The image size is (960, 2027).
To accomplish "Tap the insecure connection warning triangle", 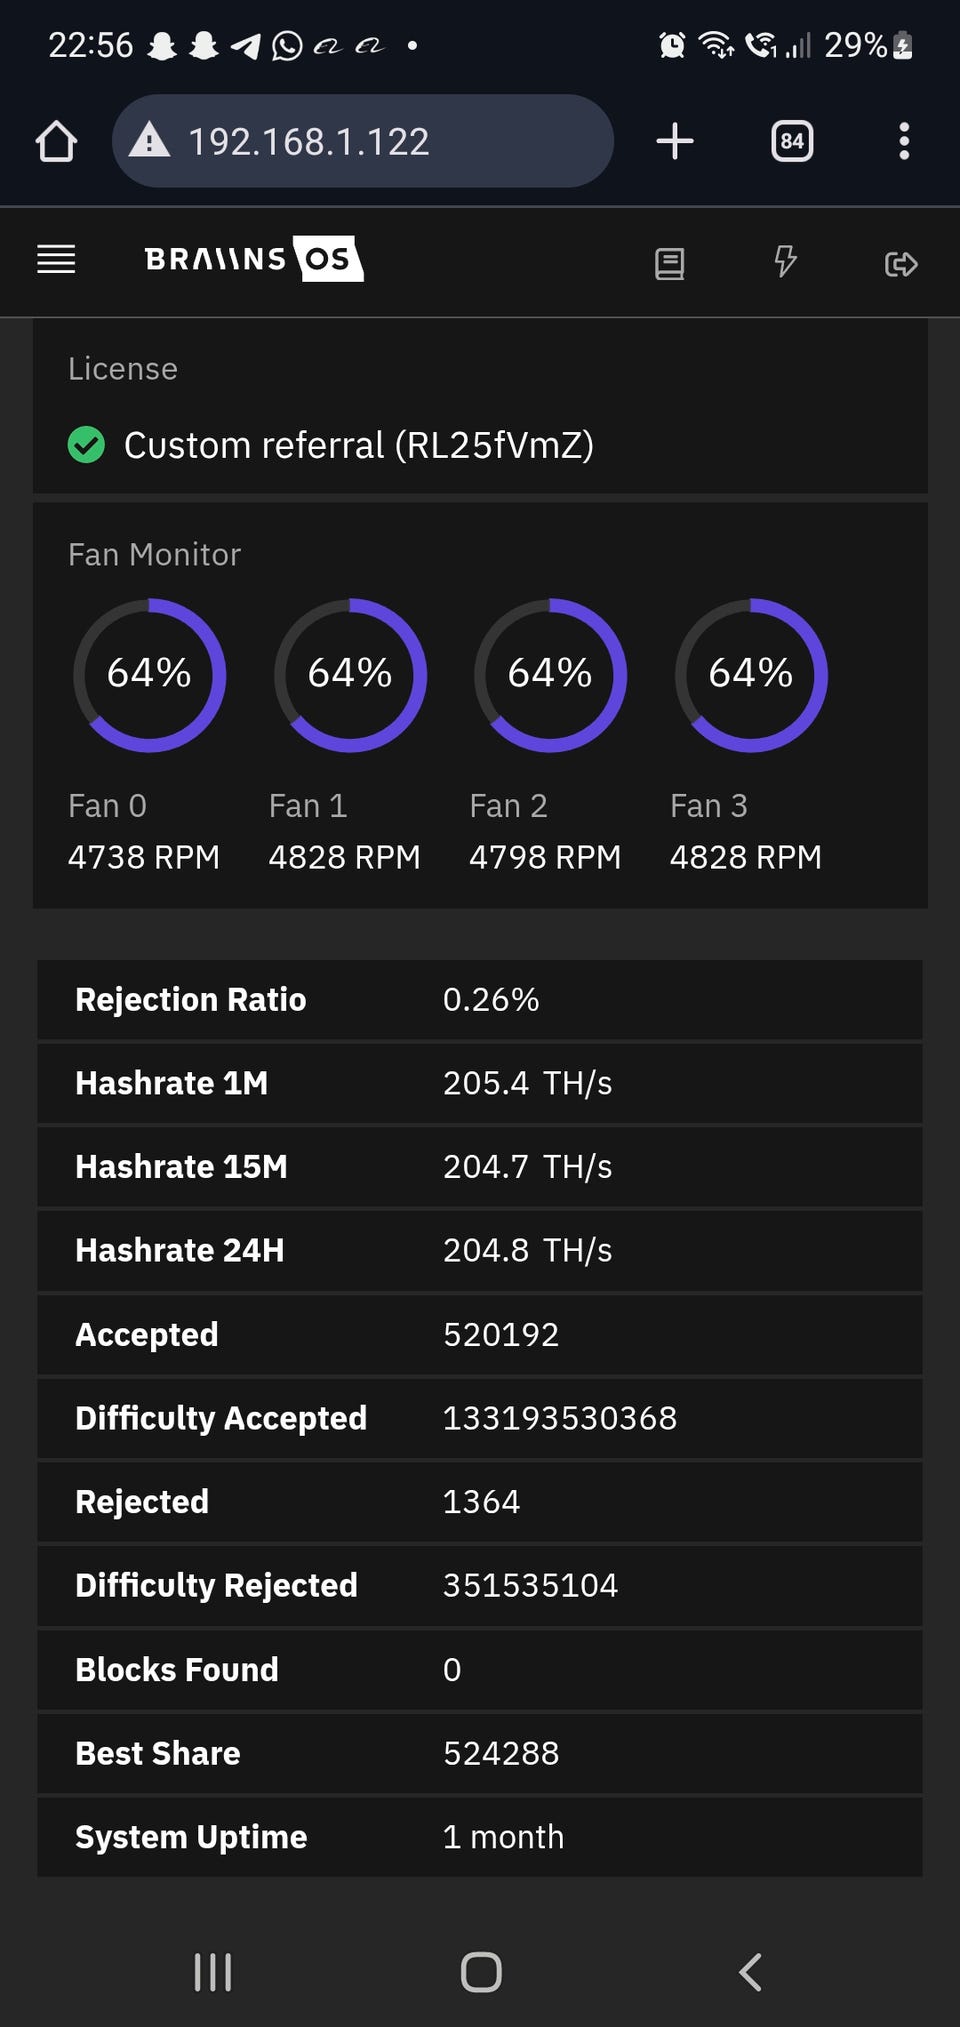I will coord(150,140).
